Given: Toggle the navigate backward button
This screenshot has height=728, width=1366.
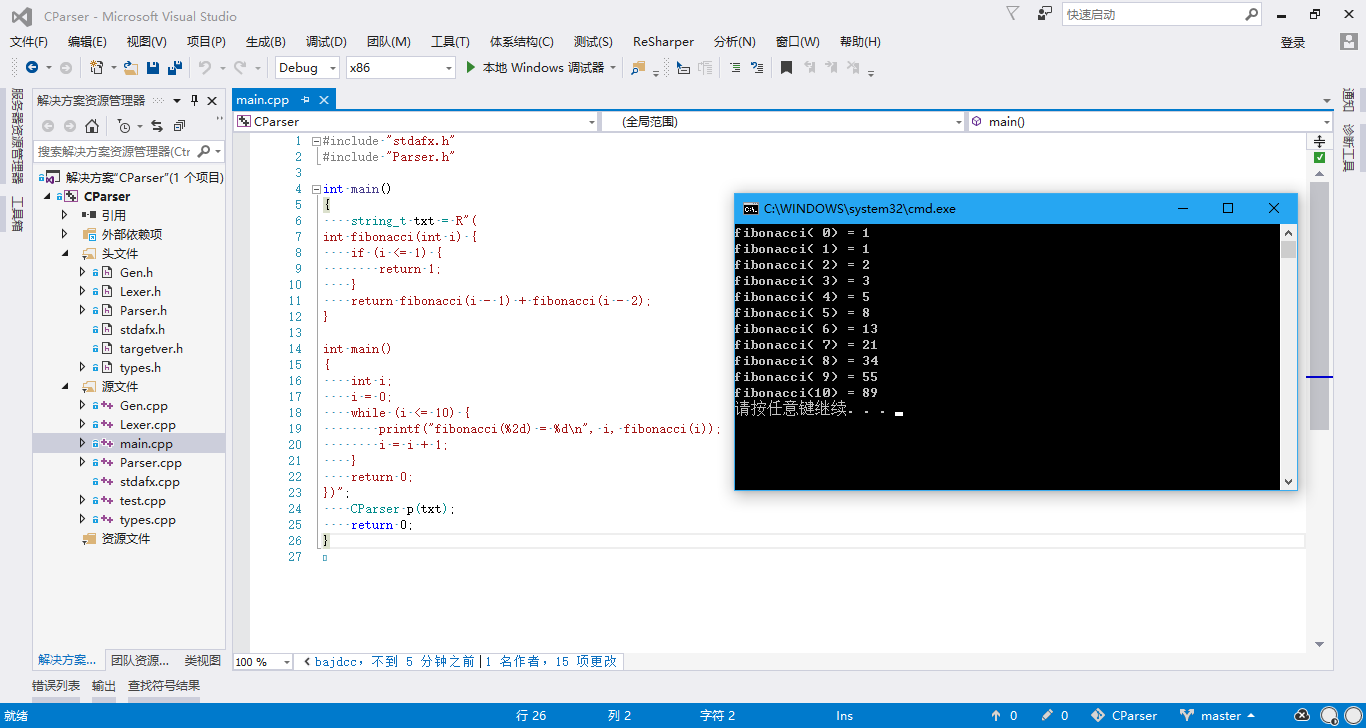Looking at the screenshot, I should 31,67.
